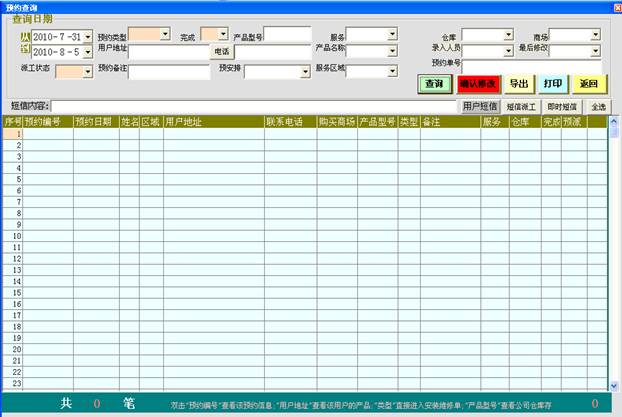Screen dimensions: 622x417
Task: Focus the 预约备注 input field
Action: pos(169,72)
